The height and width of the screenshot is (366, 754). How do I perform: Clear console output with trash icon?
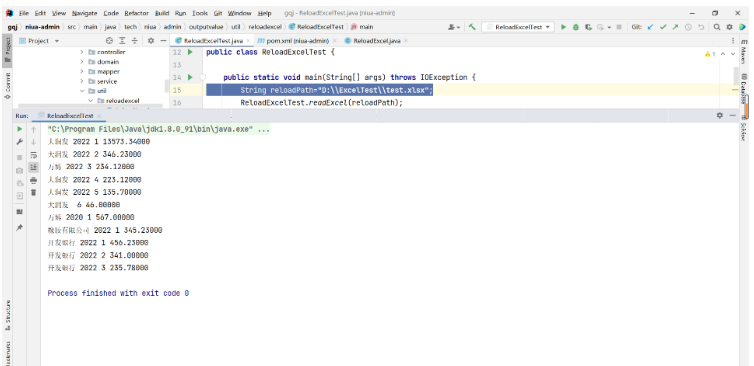(x=33, y=192)
